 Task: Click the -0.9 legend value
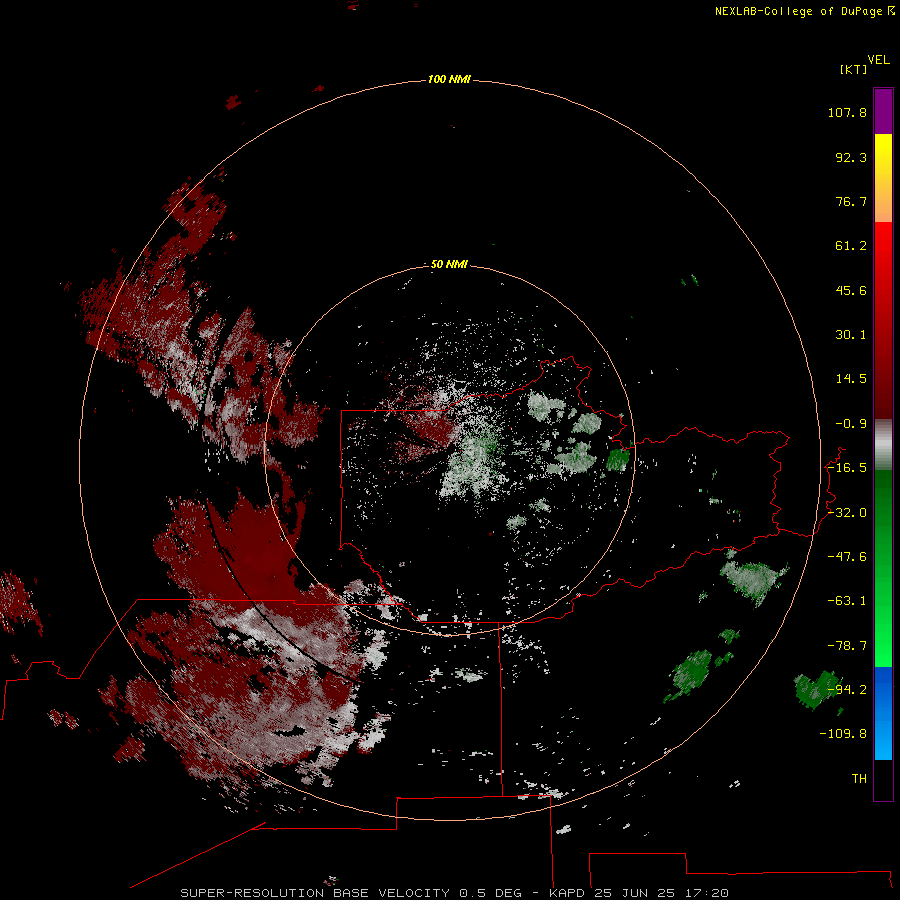click(851, 424)
